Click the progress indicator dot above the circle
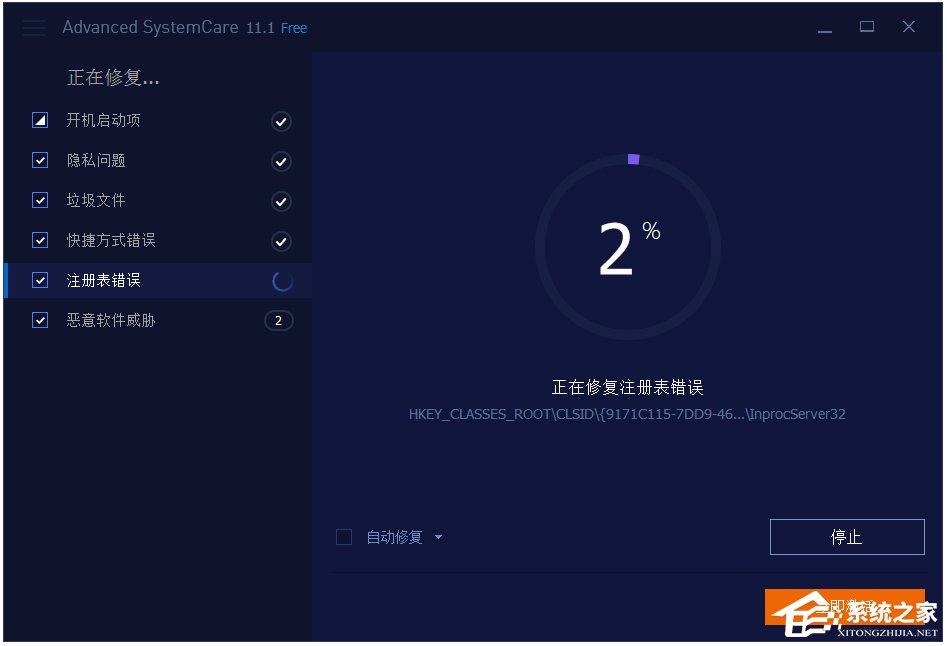Viewport: 947px width, 646px height. pos(633,159)
